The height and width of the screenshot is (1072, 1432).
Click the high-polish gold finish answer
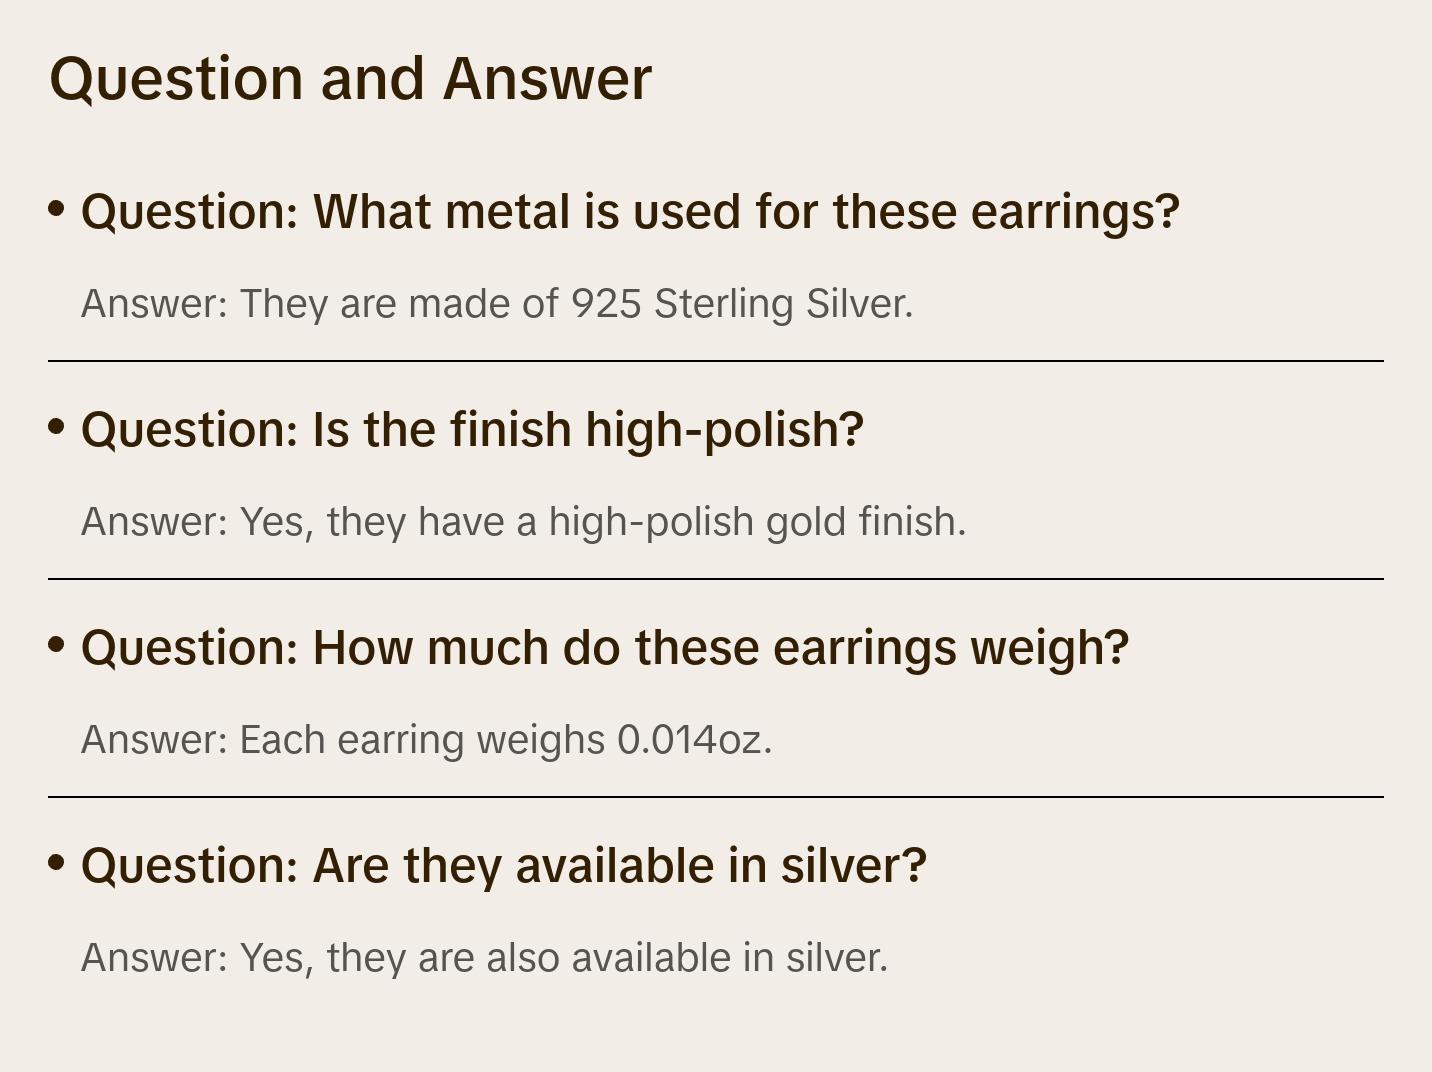tap(523, 522)
